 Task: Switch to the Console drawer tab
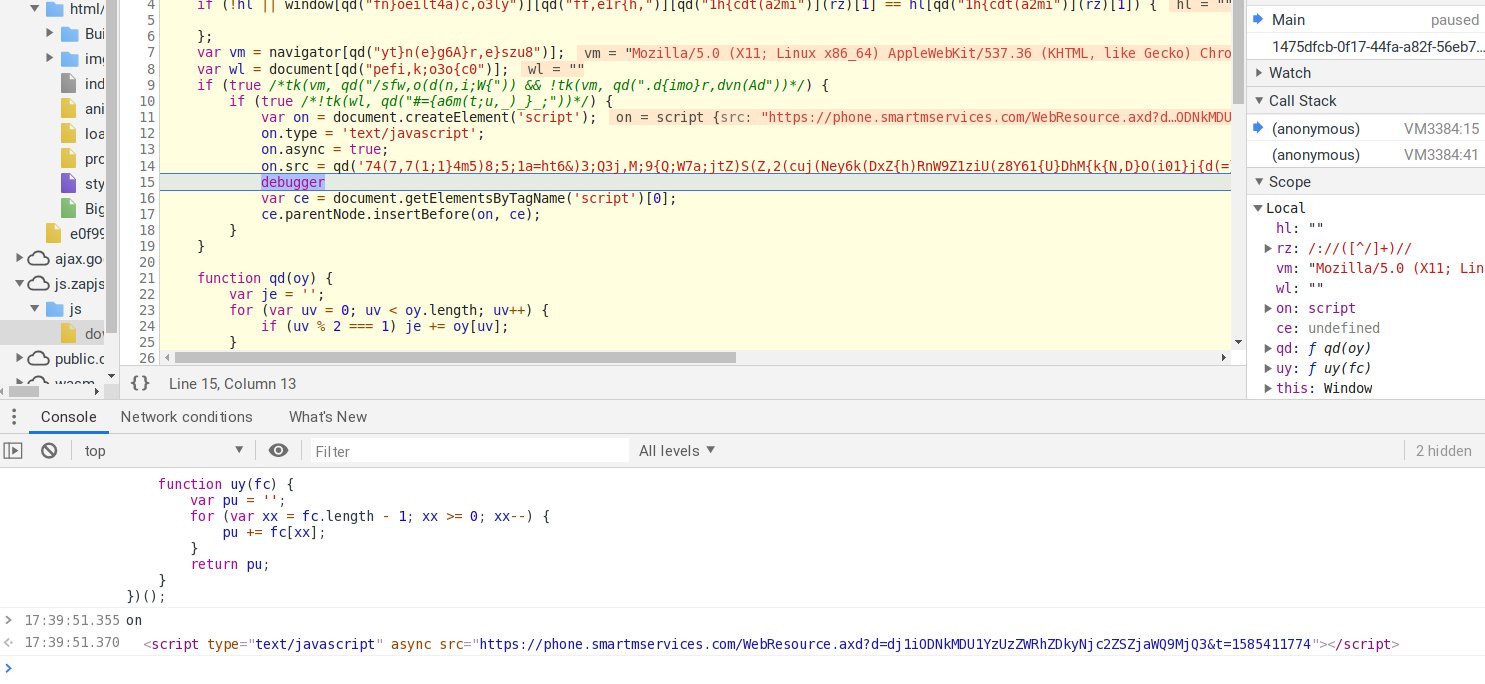(68, 417)
